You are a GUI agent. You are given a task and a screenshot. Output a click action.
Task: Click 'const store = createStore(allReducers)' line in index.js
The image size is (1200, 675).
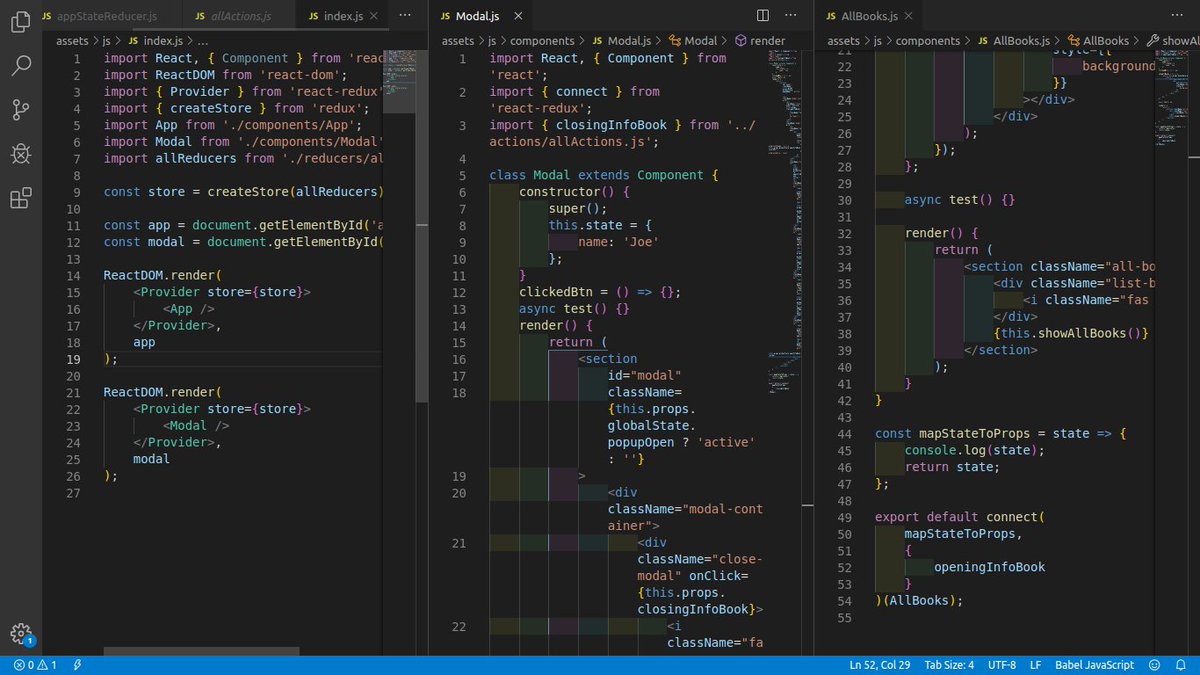click(243, 192)
